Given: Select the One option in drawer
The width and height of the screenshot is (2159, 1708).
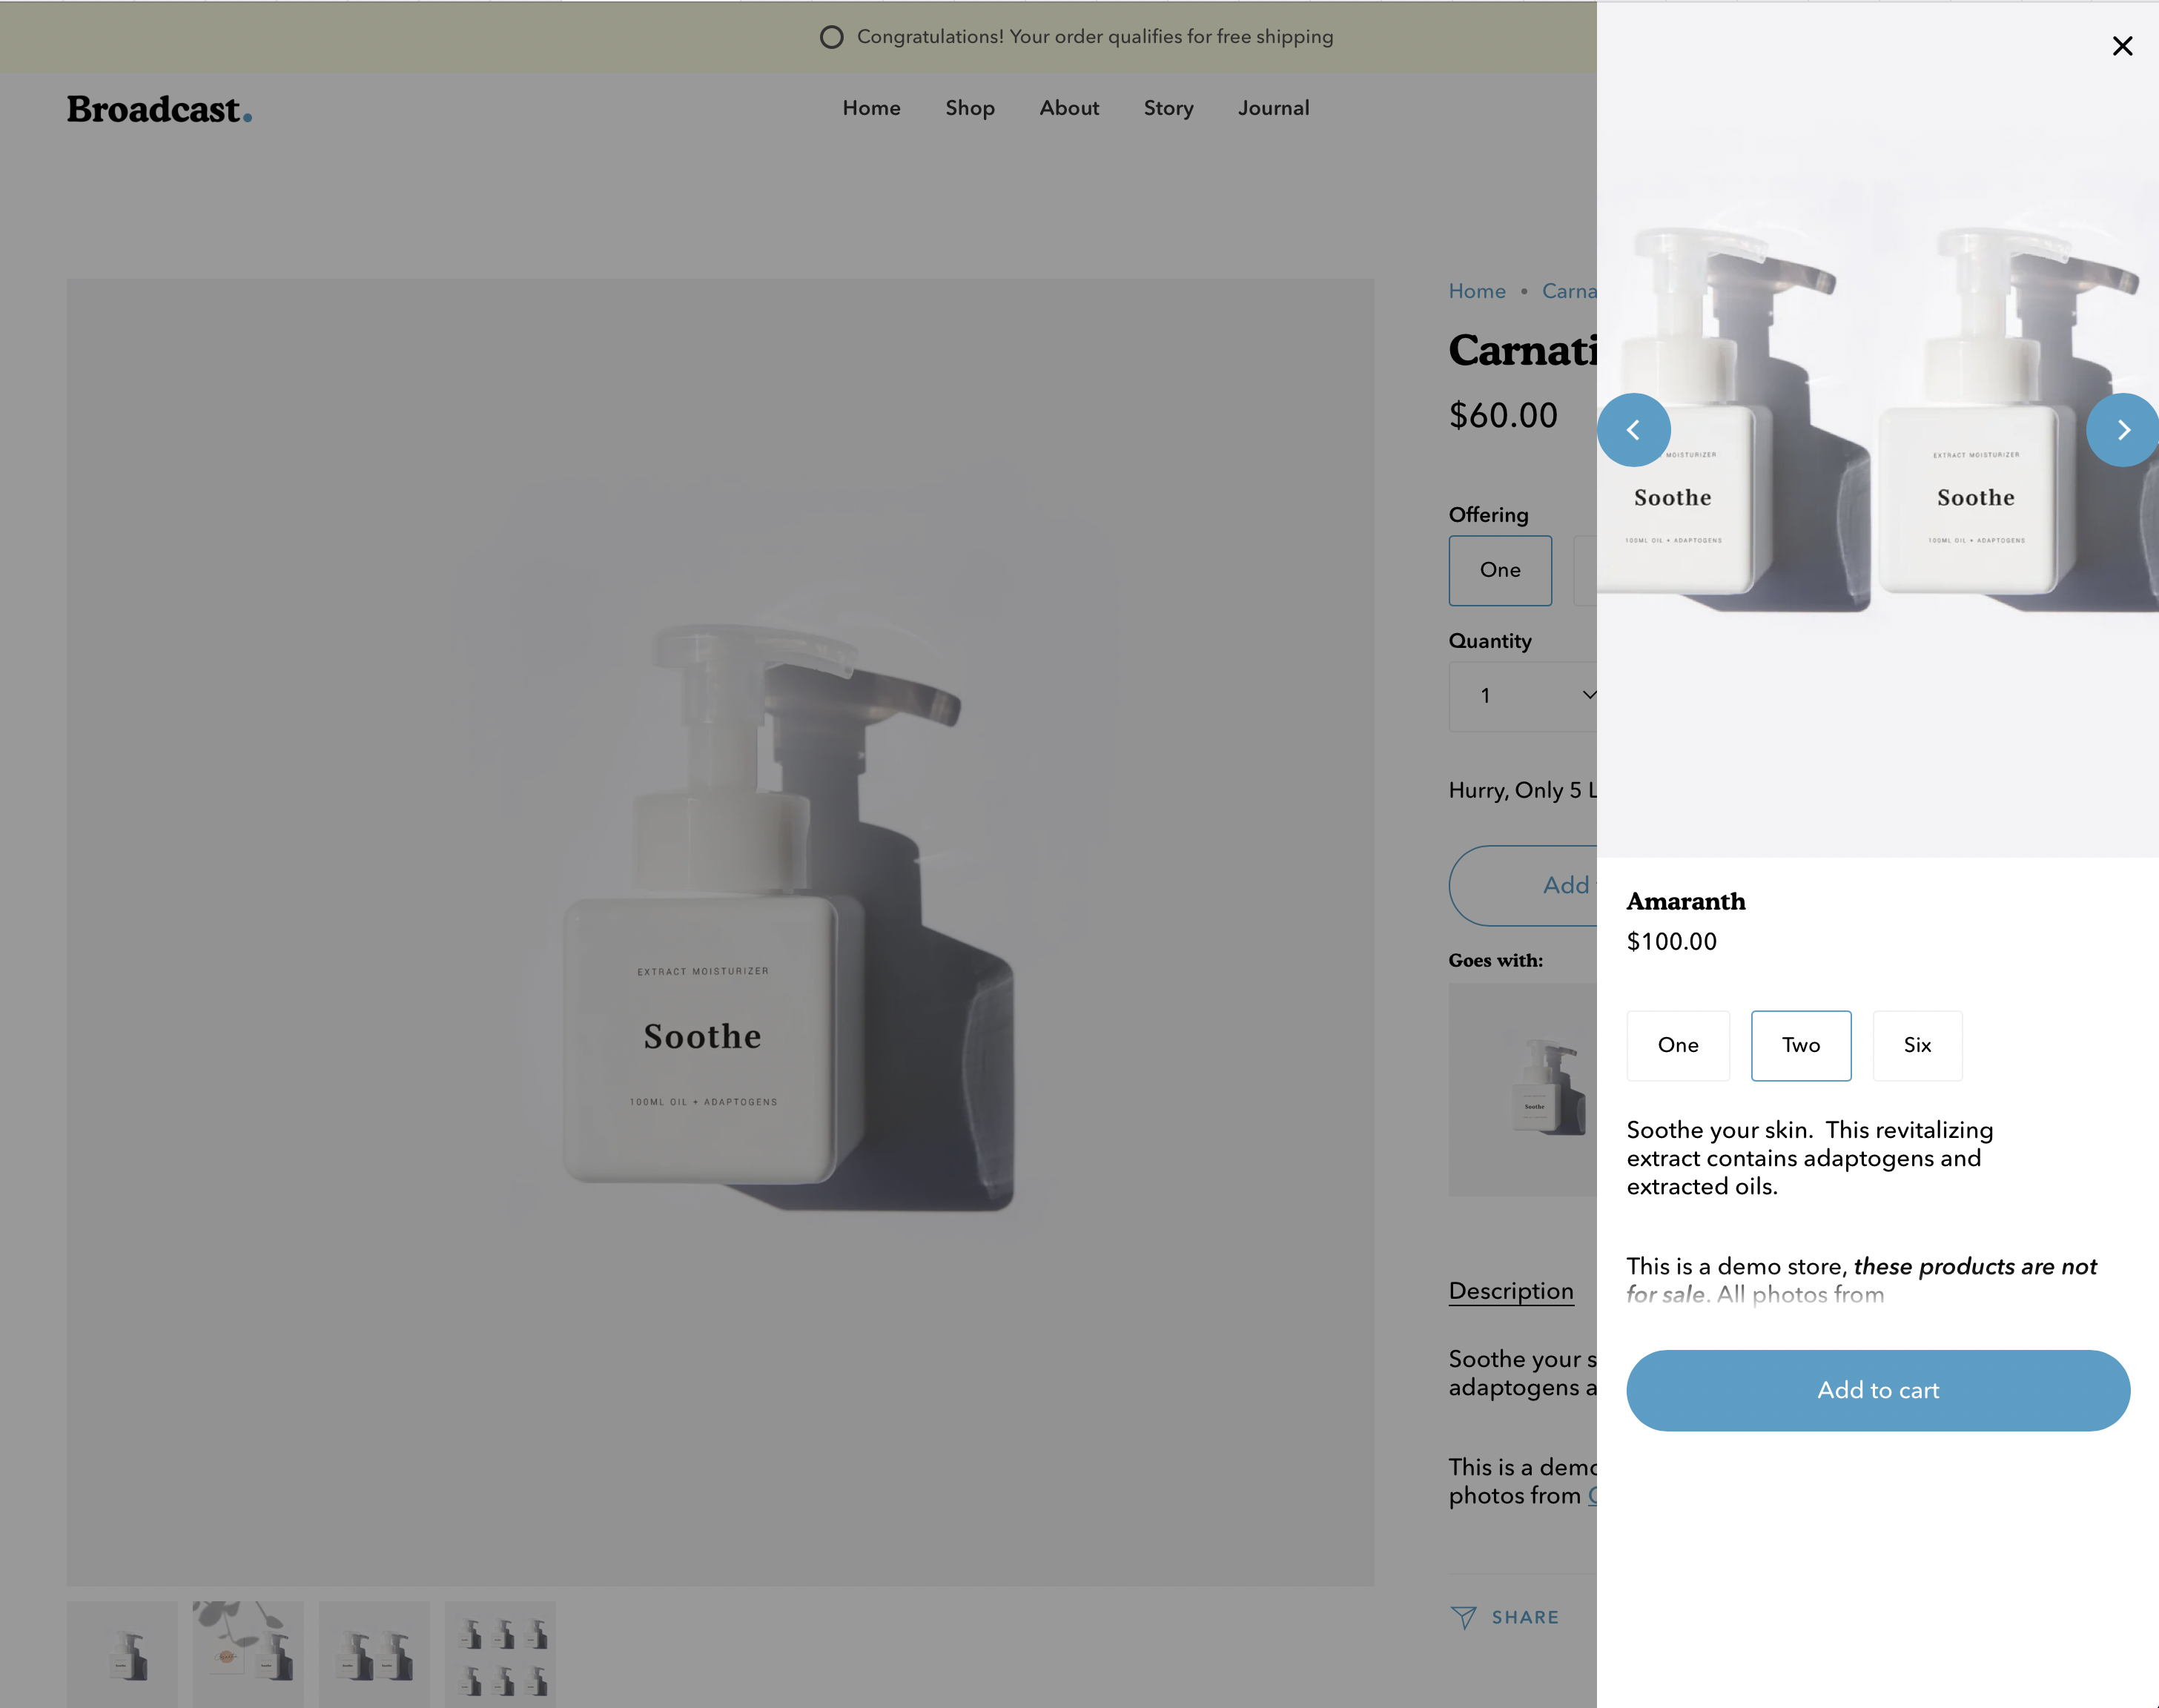Looking at the screenshot, I should (x=1678, y=1045).
